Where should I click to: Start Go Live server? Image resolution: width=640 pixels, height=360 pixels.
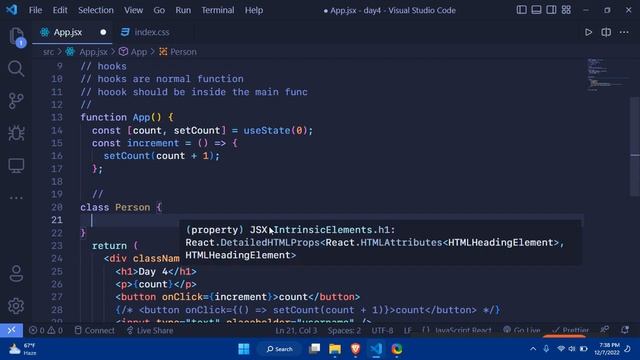click(522, 331)
